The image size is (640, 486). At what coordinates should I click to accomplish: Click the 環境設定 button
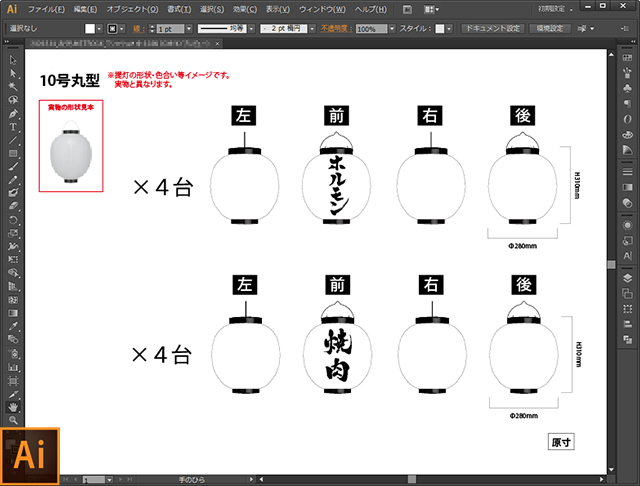coord(549,29)
